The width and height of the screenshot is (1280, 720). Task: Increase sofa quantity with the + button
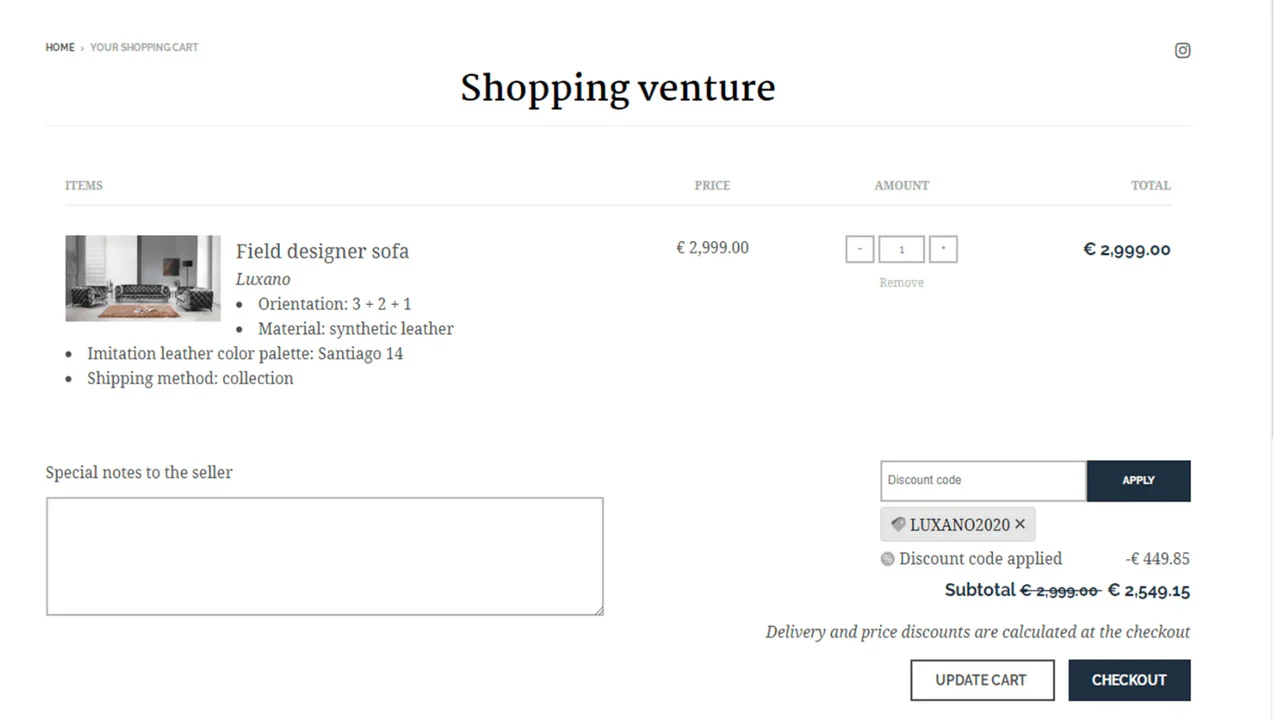point(943,248)
